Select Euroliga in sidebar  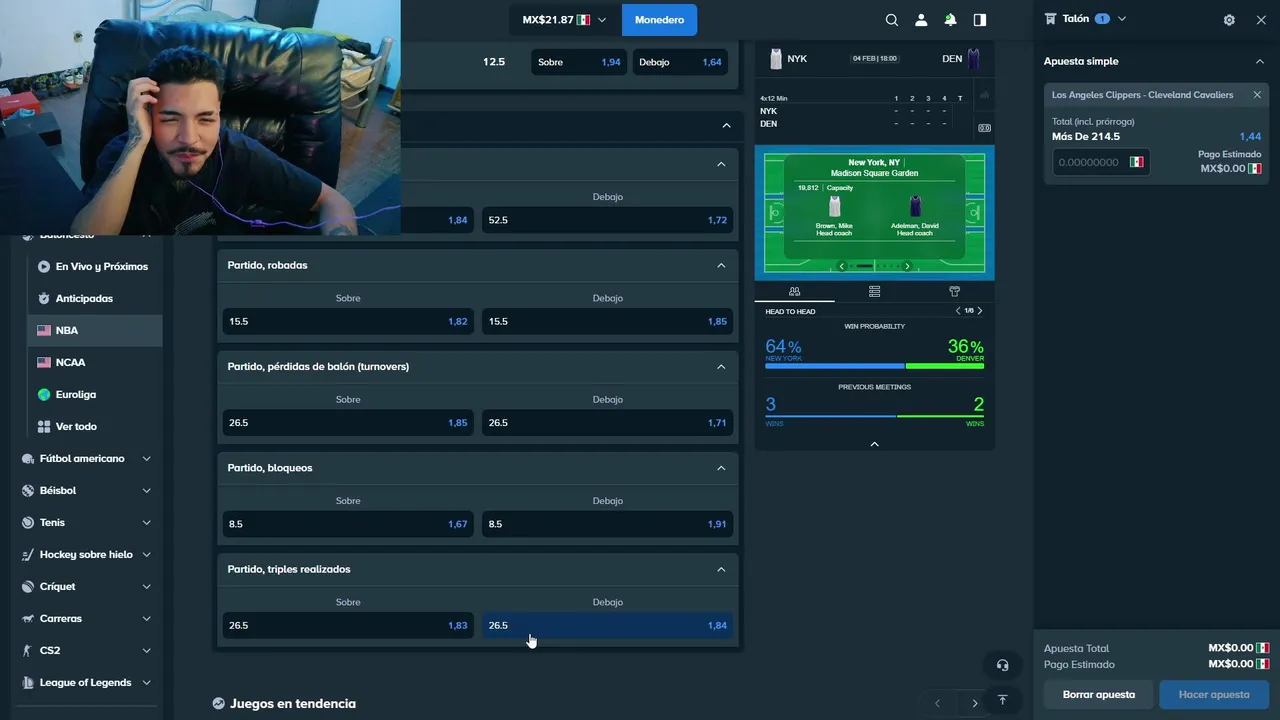(94, 395)
